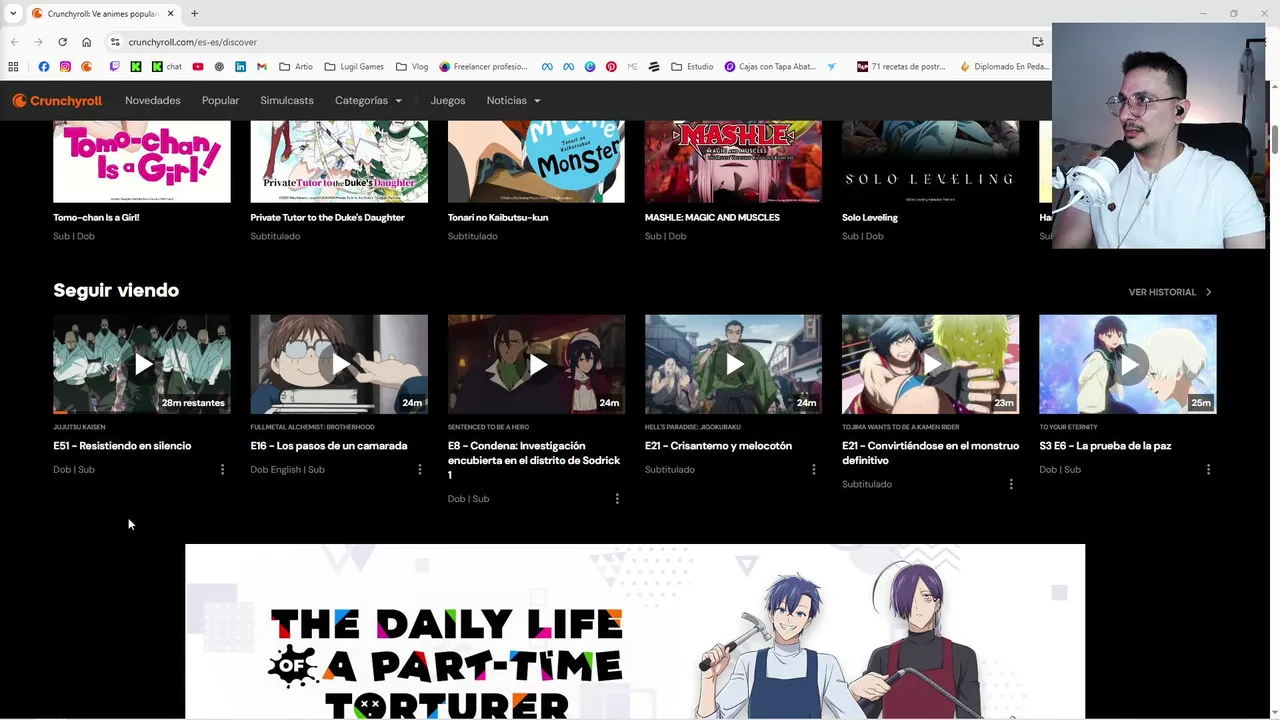Reload the page with the browser refresh icon
The height and width of the screenshot is (720, 1280).
[62, 42]
